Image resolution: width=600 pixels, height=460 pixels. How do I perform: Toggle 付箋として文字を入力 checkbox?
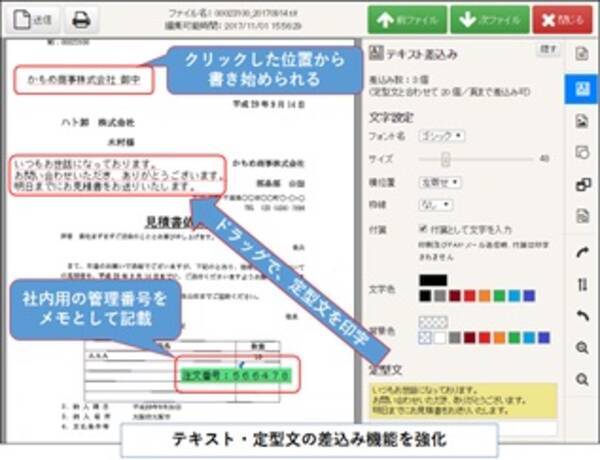tap(423, 229)
